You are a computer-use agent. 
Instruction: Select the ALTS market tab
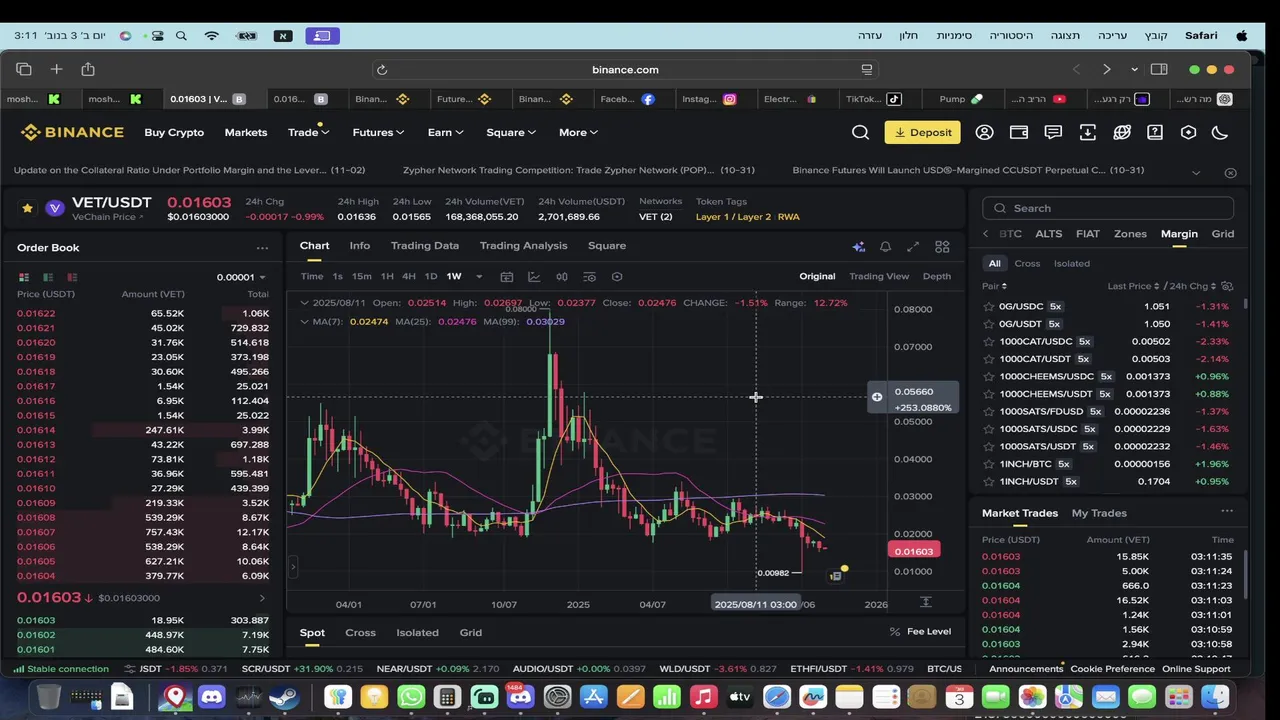1049,234
